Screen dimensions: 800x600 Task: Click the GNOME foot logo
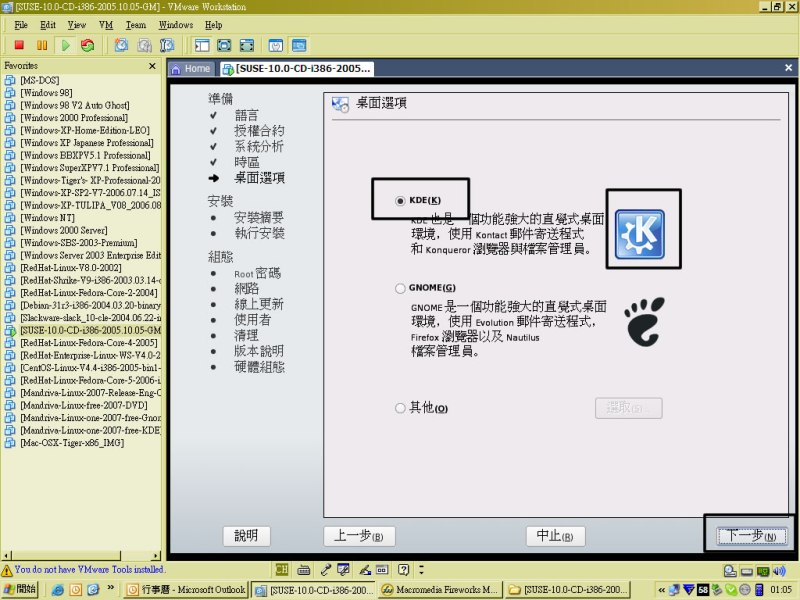point(644,322)
